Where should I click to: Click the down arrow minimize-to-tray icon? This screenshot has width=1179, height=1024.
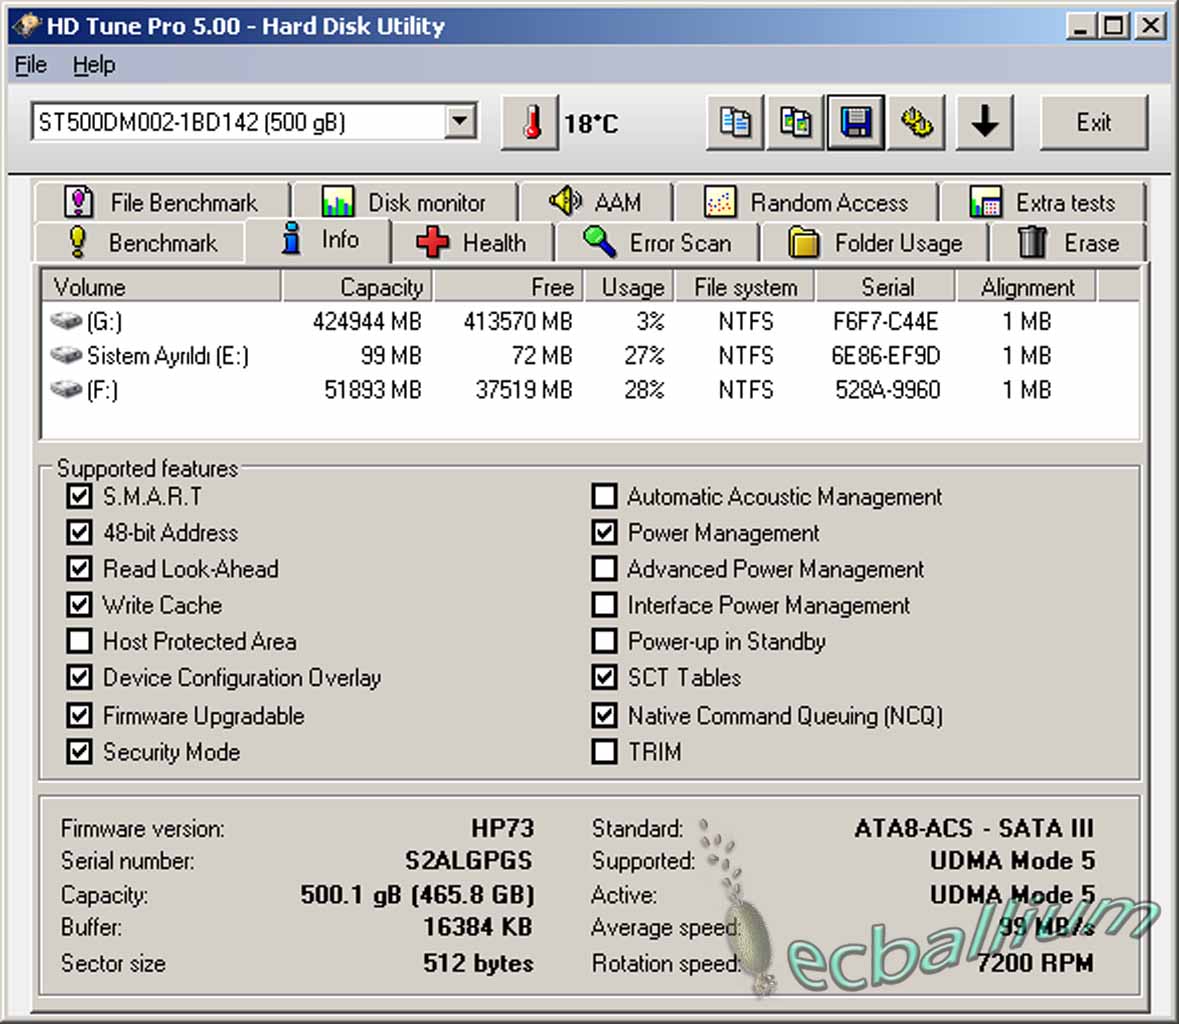pos(984,123)
